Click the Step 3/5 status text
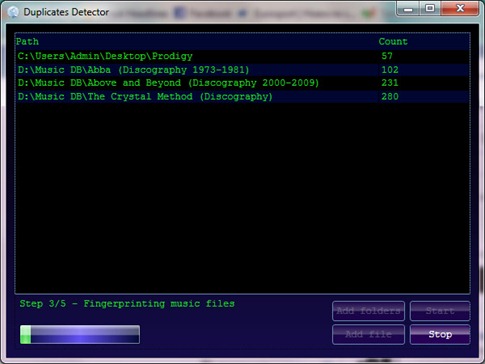This screenshot has height=364, width=485. coord(127,304)
